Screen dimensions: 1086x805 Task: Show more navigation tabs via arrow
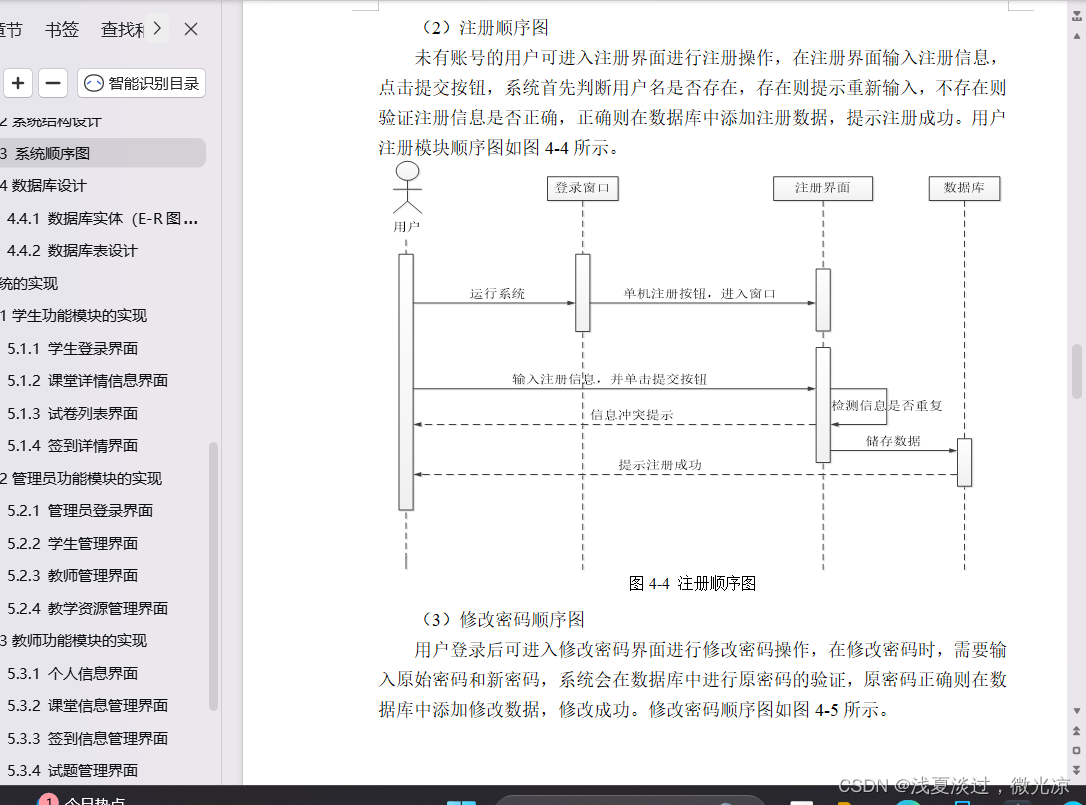coord(157,28)
